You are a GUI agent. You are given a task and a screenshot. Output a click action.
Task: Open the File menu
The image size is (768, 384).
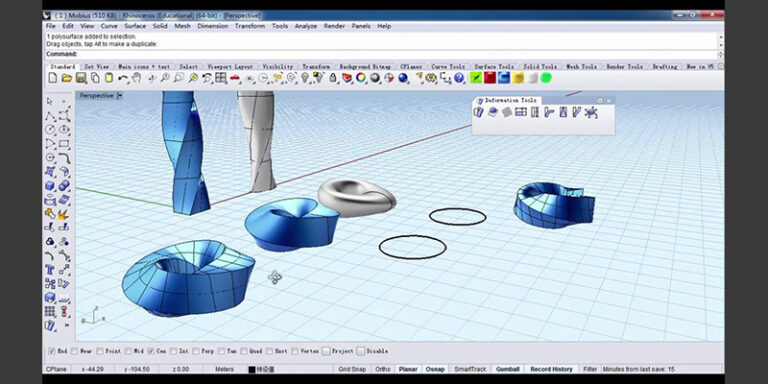coord(50,26)
